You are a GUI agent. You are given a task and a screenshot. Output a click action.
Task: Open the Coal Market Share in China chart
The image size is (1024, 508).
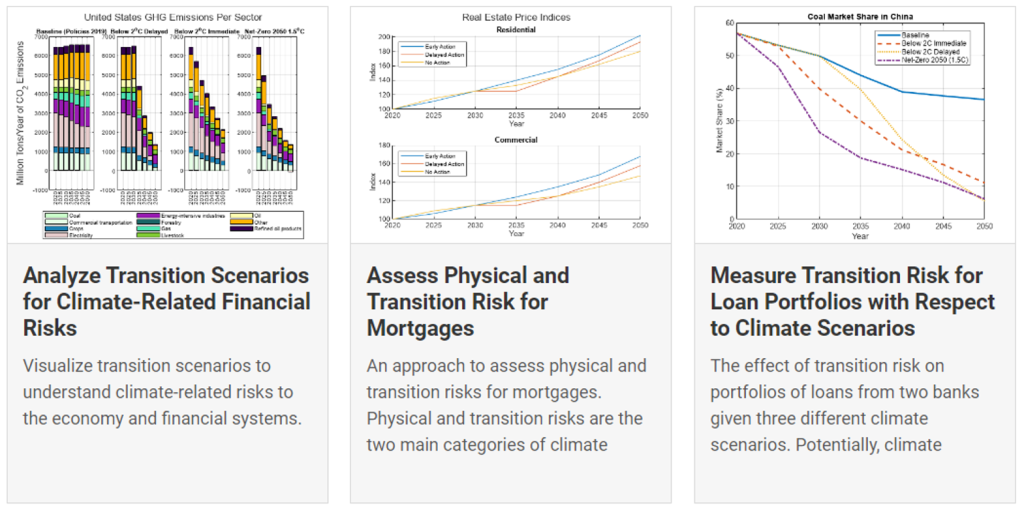click(x=853, y=125)
